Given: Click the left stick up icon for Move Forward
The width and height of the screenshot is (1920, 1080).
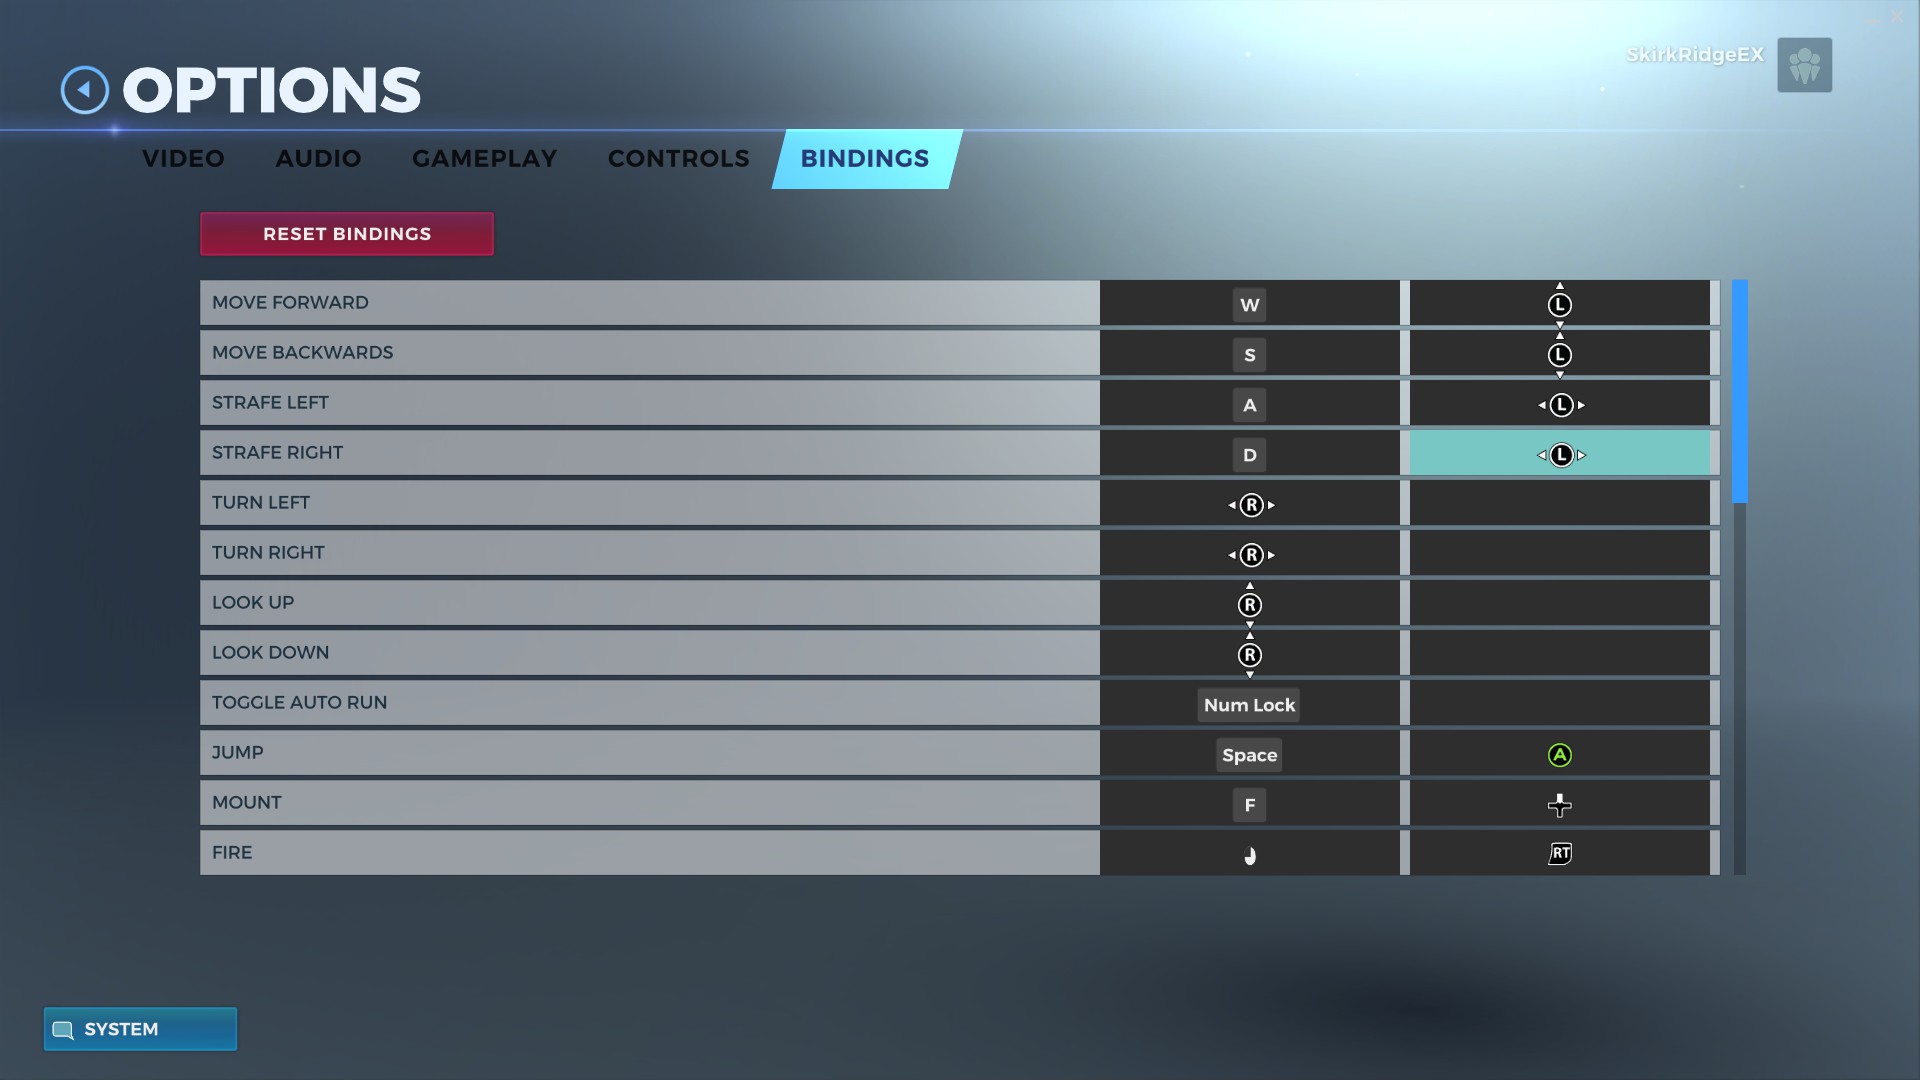Looking at the screenshot, I should 1560,303.
